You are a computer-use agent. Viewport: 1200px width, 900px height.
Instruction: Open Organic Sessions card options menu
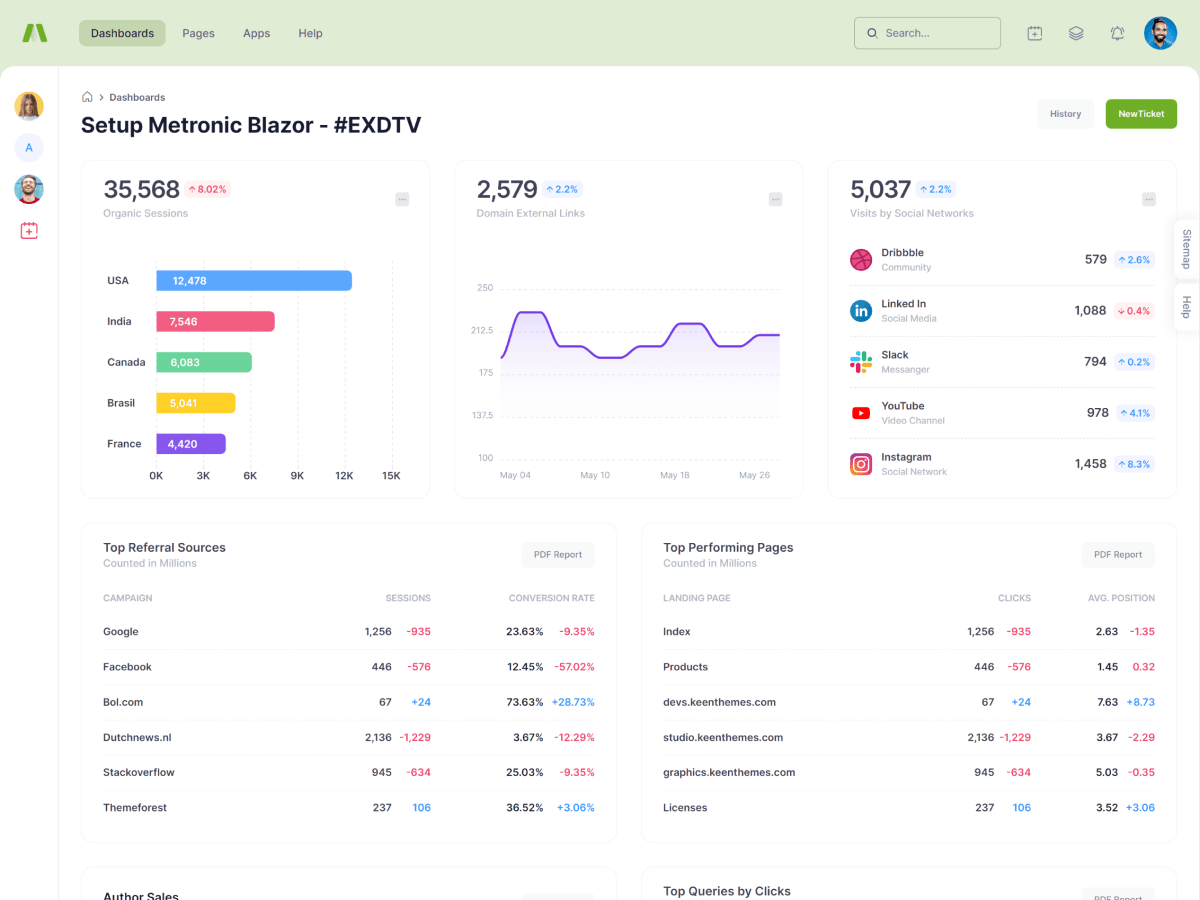tap(402, 199)
